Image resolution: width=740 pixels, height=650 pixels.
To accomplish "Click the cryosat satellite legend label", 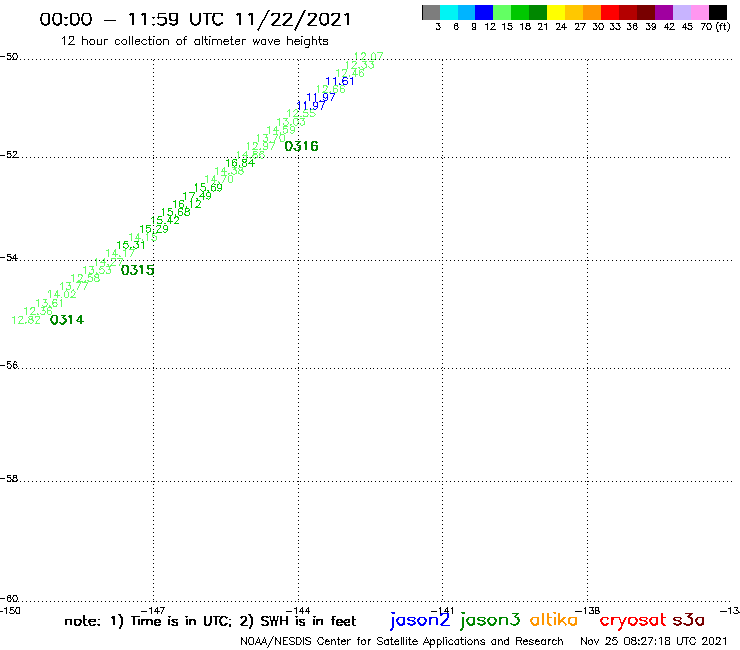I will coord(633,620).
